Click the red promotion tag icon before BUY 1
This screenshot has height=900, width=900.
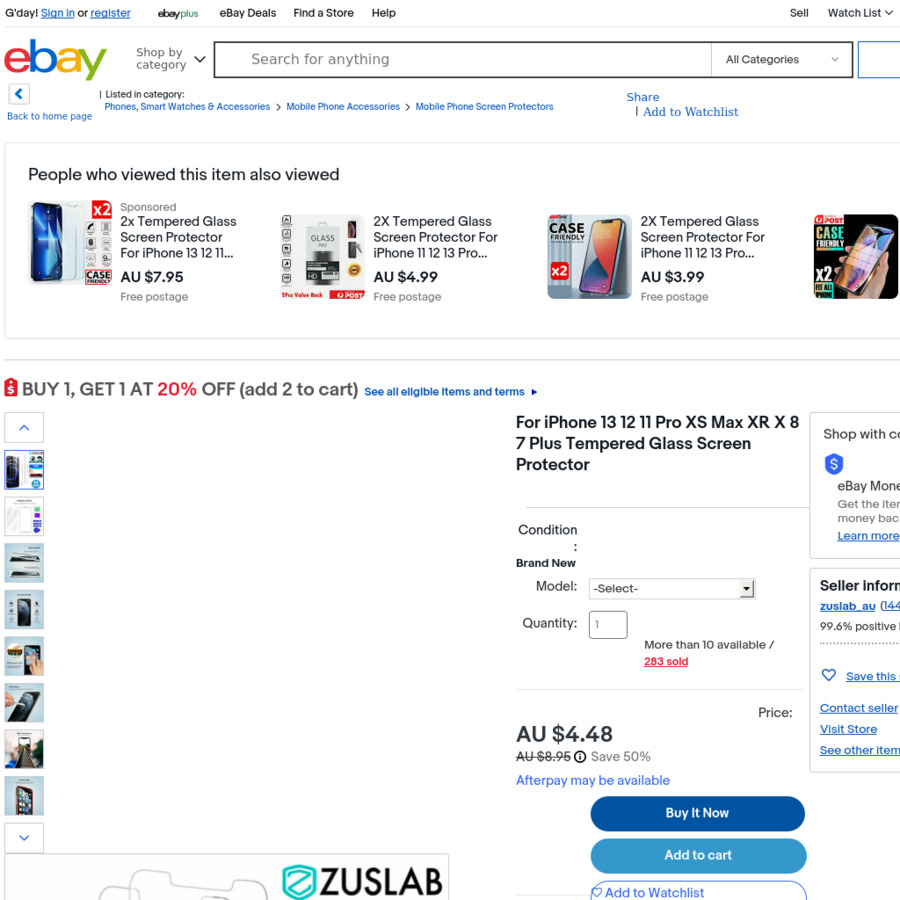(x=11, y=387)
